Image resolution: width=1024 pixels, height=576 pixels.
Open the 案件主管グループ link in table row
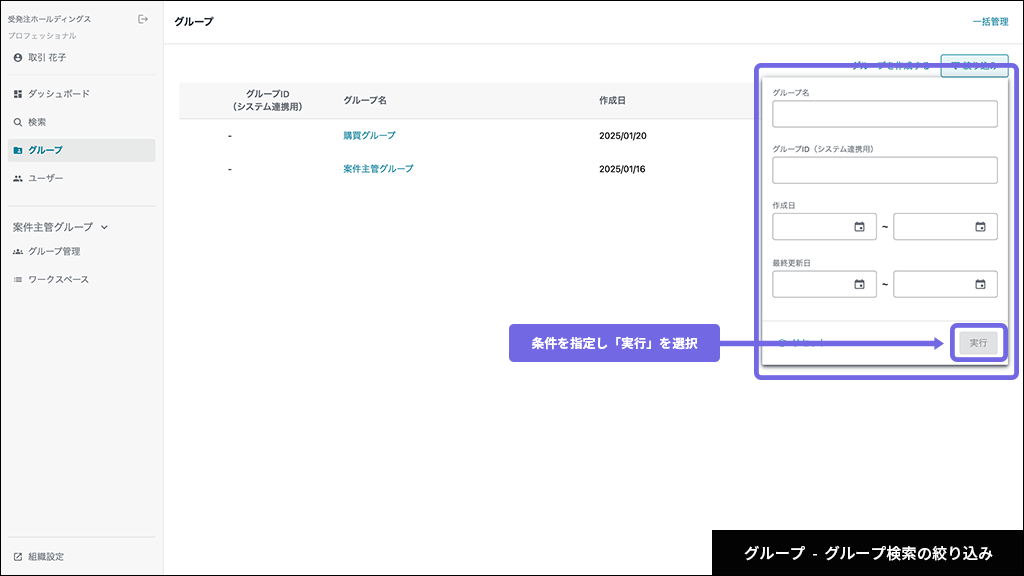tap(378, 168)
